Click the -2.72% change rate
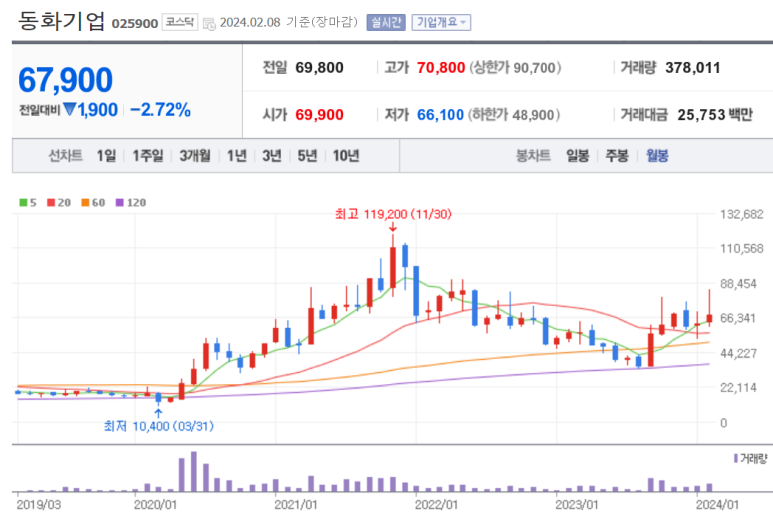 (x=160, y=109)
